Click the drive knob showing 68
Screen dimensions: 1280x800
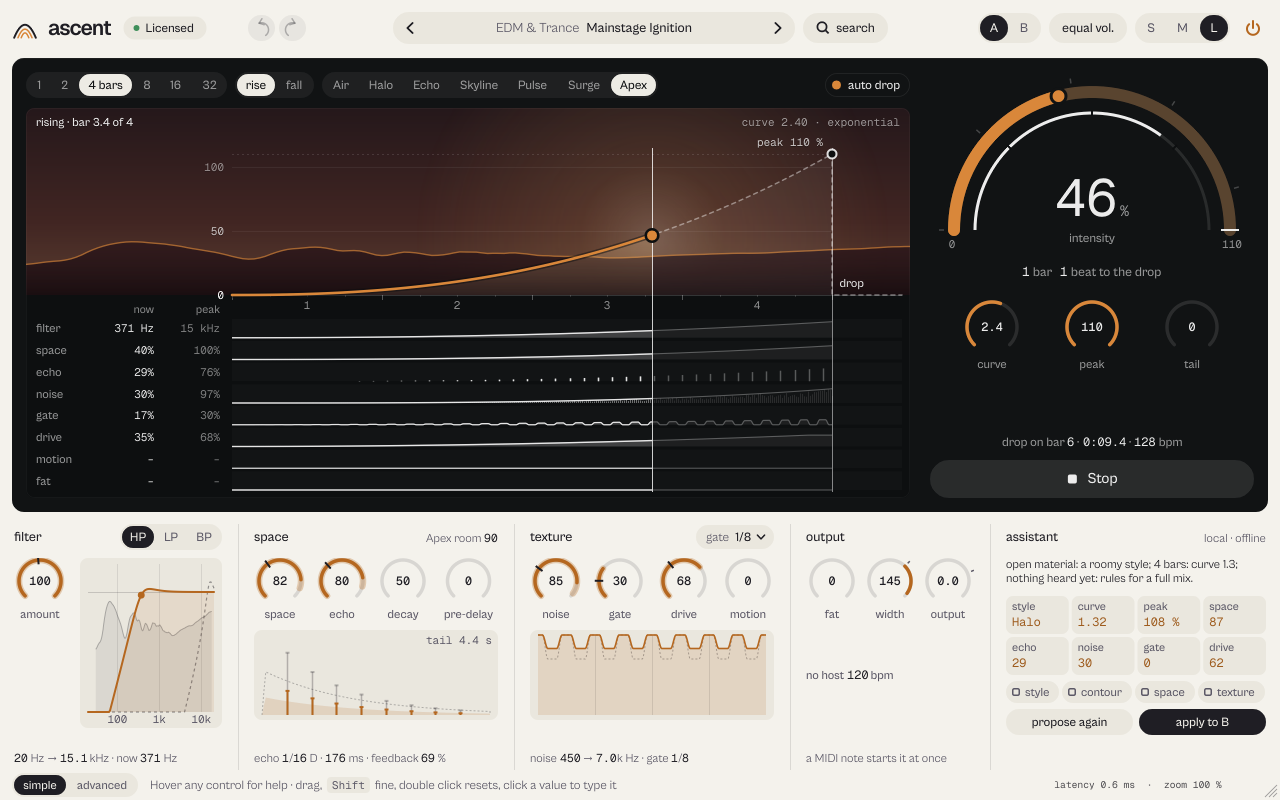(684, 581)
